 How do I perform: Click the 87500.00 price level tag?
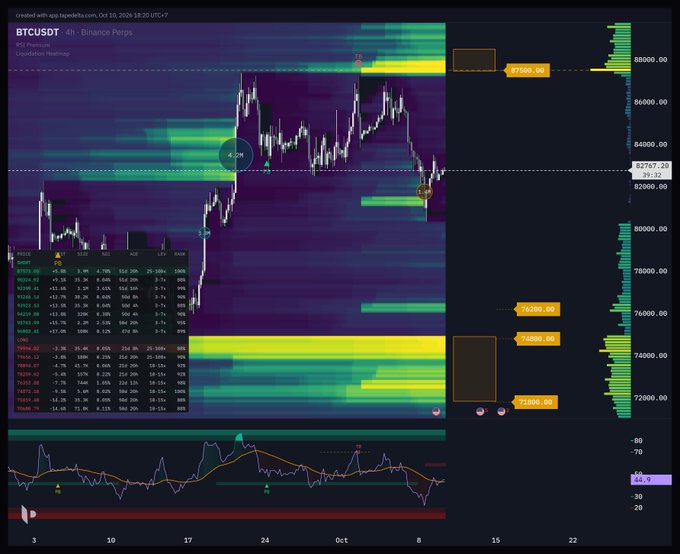[527, 70]
